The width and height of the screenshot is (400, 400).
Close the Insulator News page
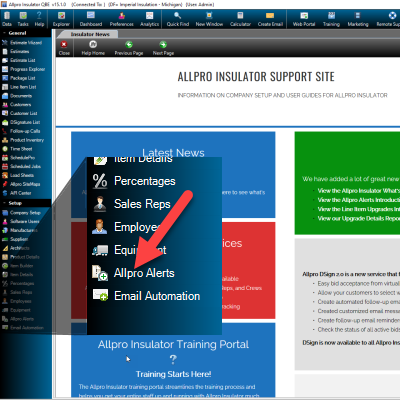coord(64,48)
